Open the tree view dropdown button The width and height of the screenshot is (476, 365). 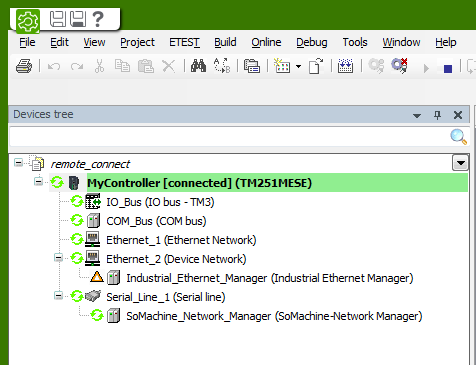(x=460, y=163)
